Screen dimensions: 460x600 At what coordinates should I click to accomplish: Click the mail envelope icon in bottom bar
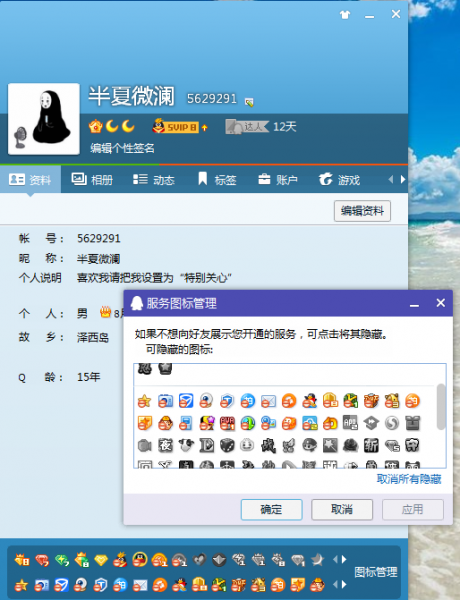[x=140, y=585]
